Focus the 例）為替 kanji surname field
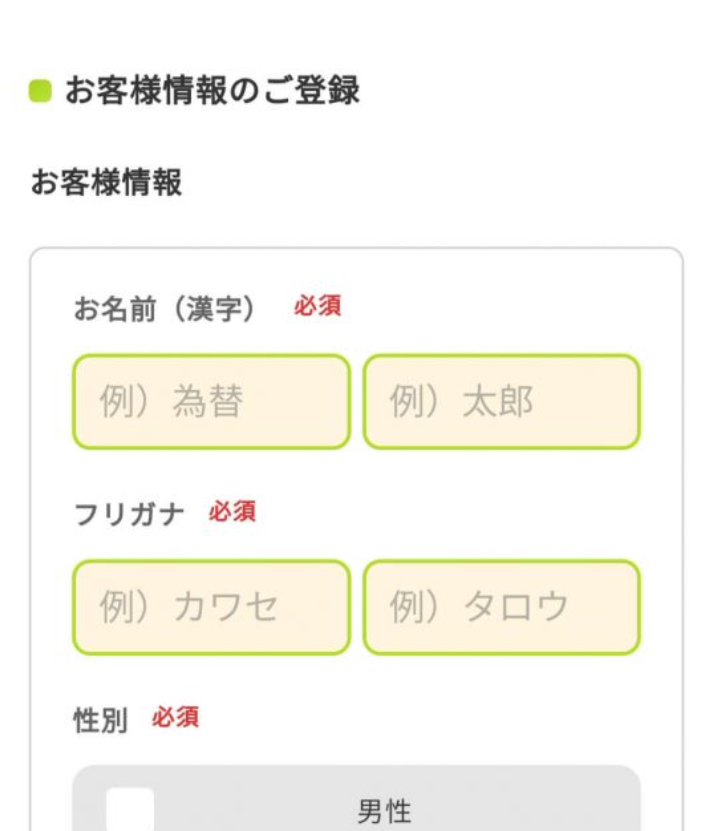Image resolution: width=711 pixels, height=831 pixels. click(211, 401)
